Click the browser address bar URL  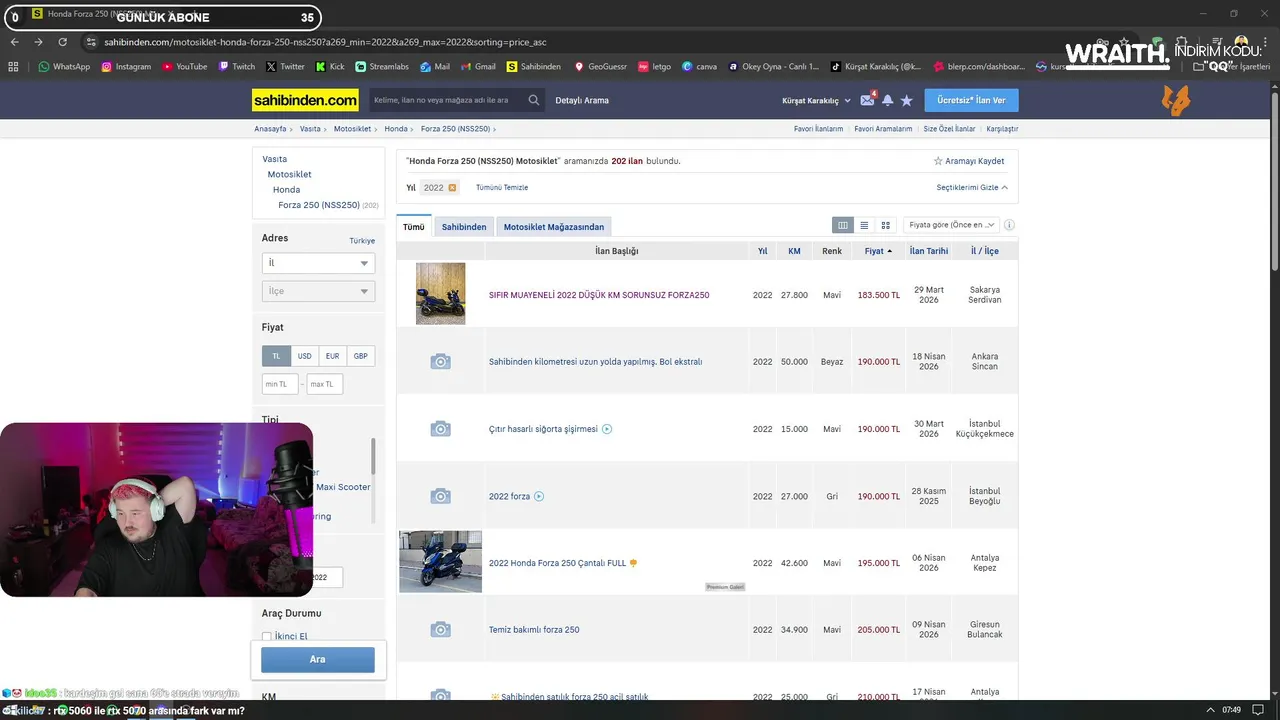pos(325,42)
